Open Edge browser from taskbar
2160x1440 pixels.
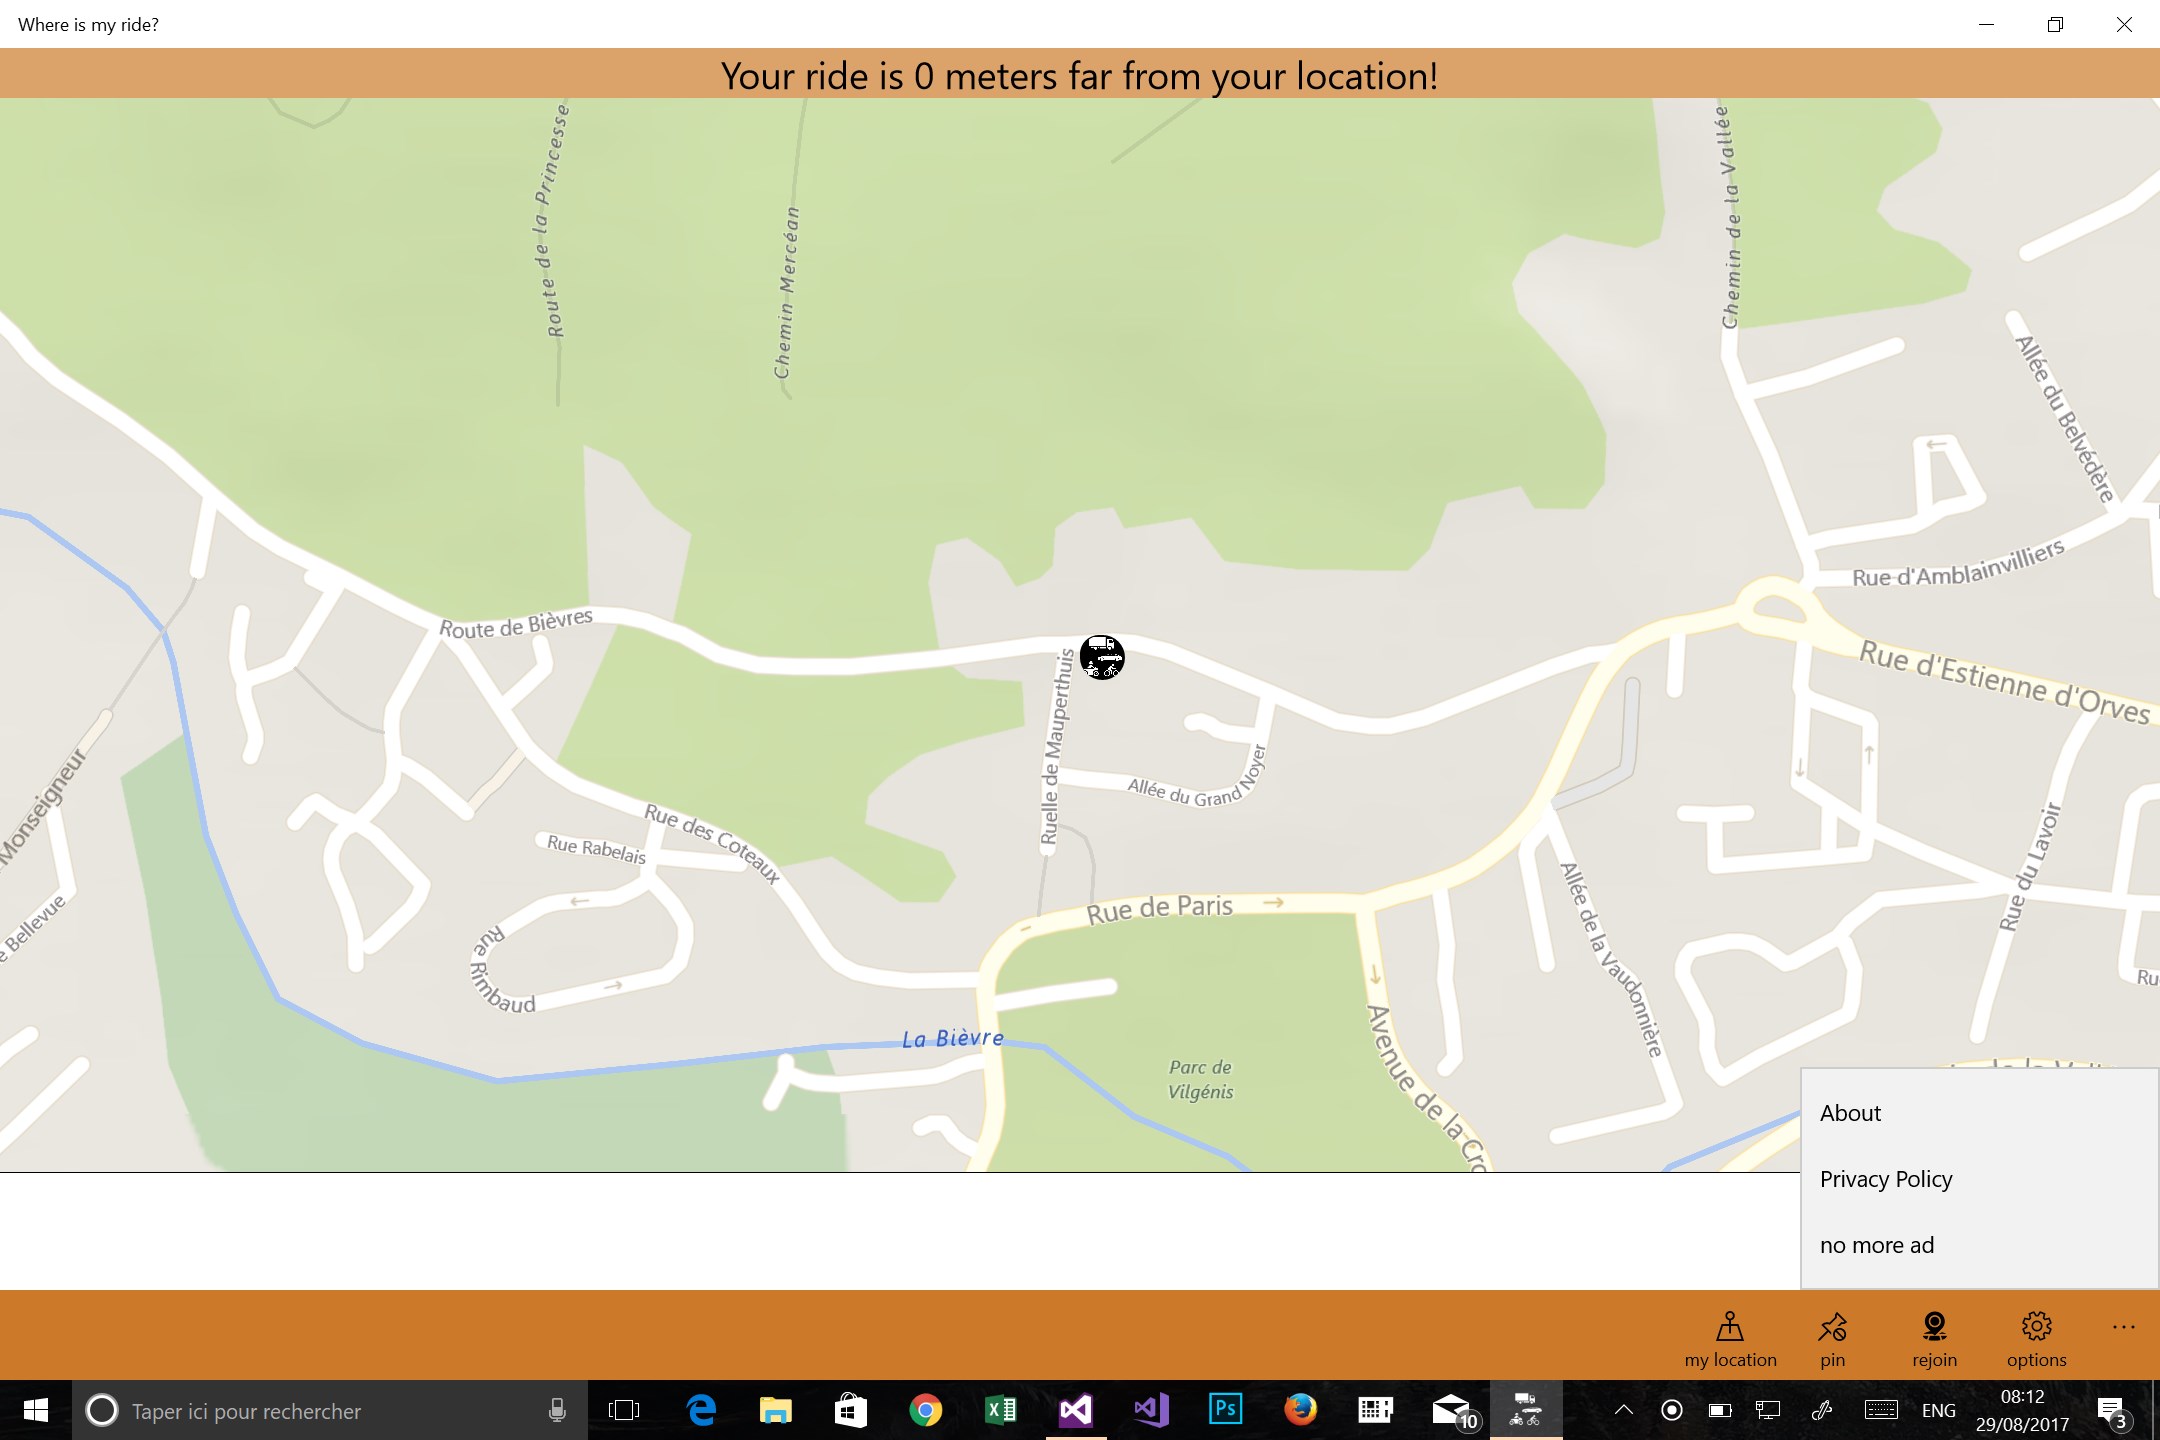coord(699,1411)
